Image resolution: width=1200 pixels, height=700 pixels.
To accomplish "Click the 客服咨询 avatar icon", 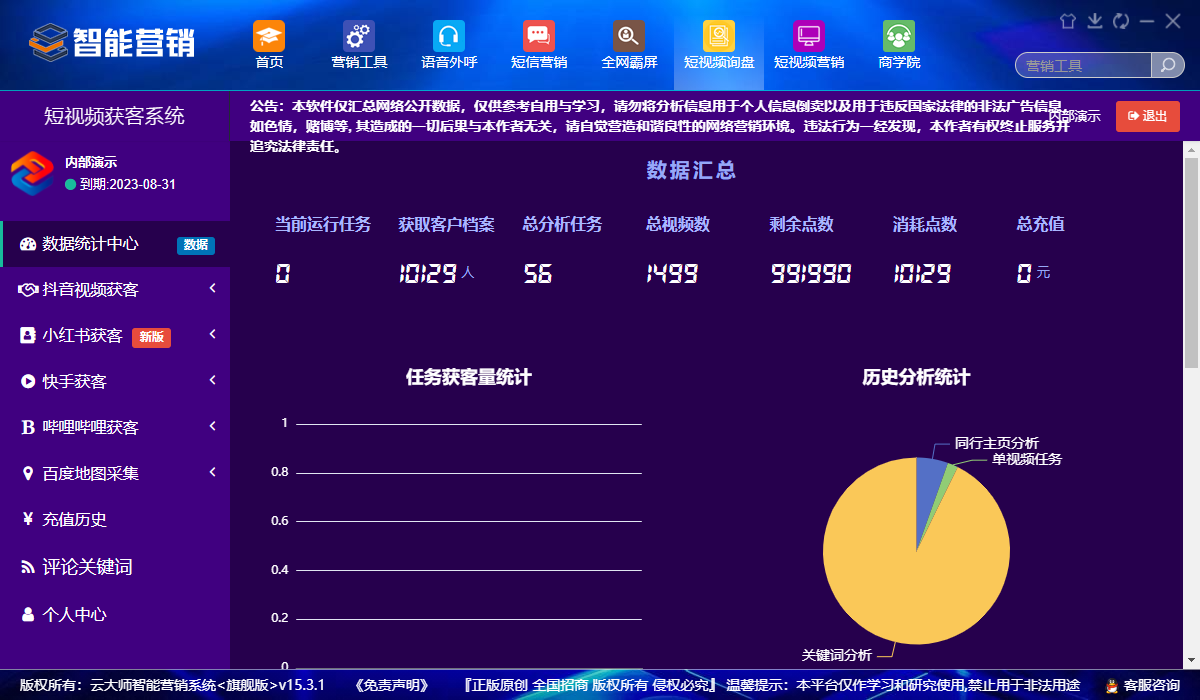I will pos(1111,686).
